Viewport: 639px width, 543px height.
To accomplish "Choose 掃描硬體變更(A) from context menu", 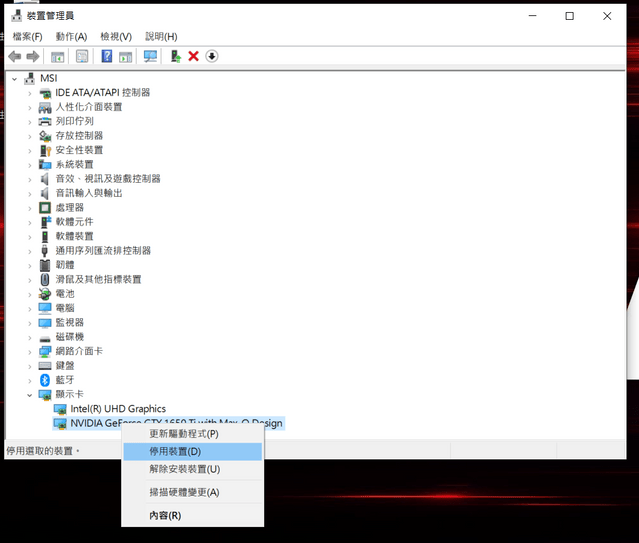I will tap(193, 492).
